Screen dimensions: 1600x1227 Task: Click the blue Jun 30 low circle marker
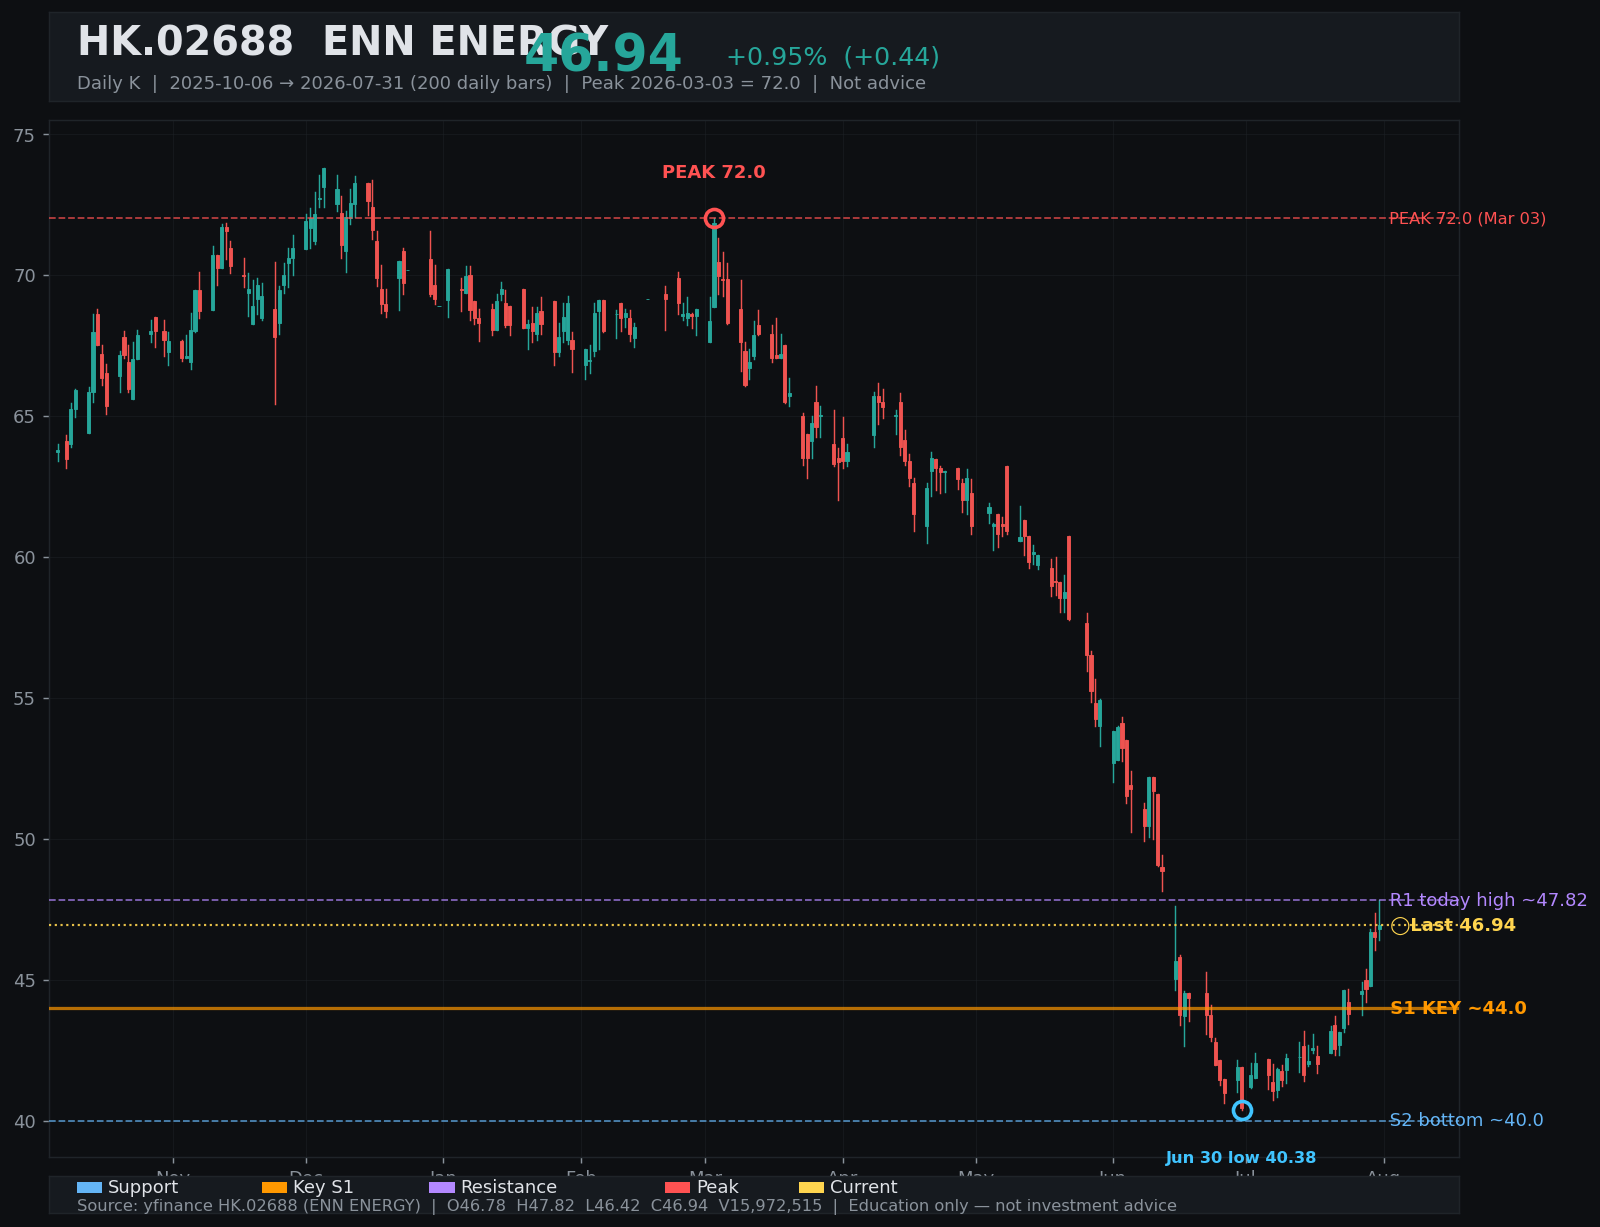coord(1242,1110)
